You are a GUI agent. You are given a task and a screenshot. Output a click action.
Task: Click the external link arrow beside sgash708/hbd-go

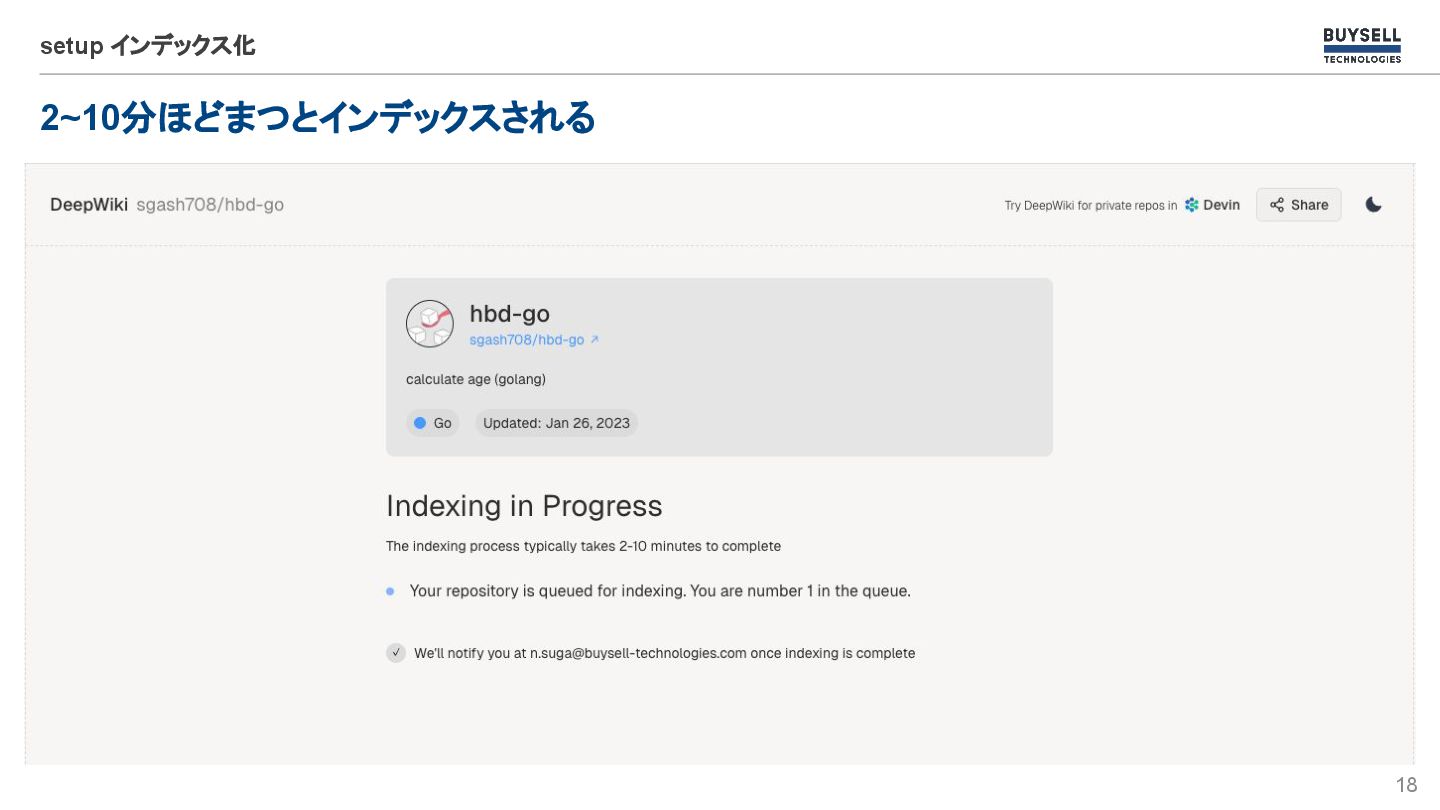[594, 340]
